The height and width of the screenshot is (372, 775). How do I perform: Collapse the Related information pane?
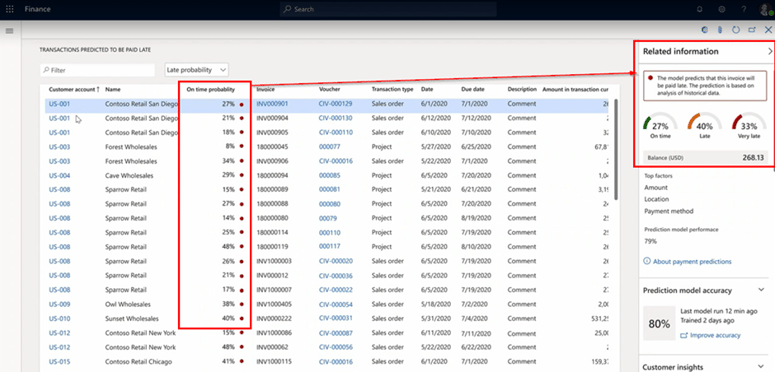(x=770, y=51)
